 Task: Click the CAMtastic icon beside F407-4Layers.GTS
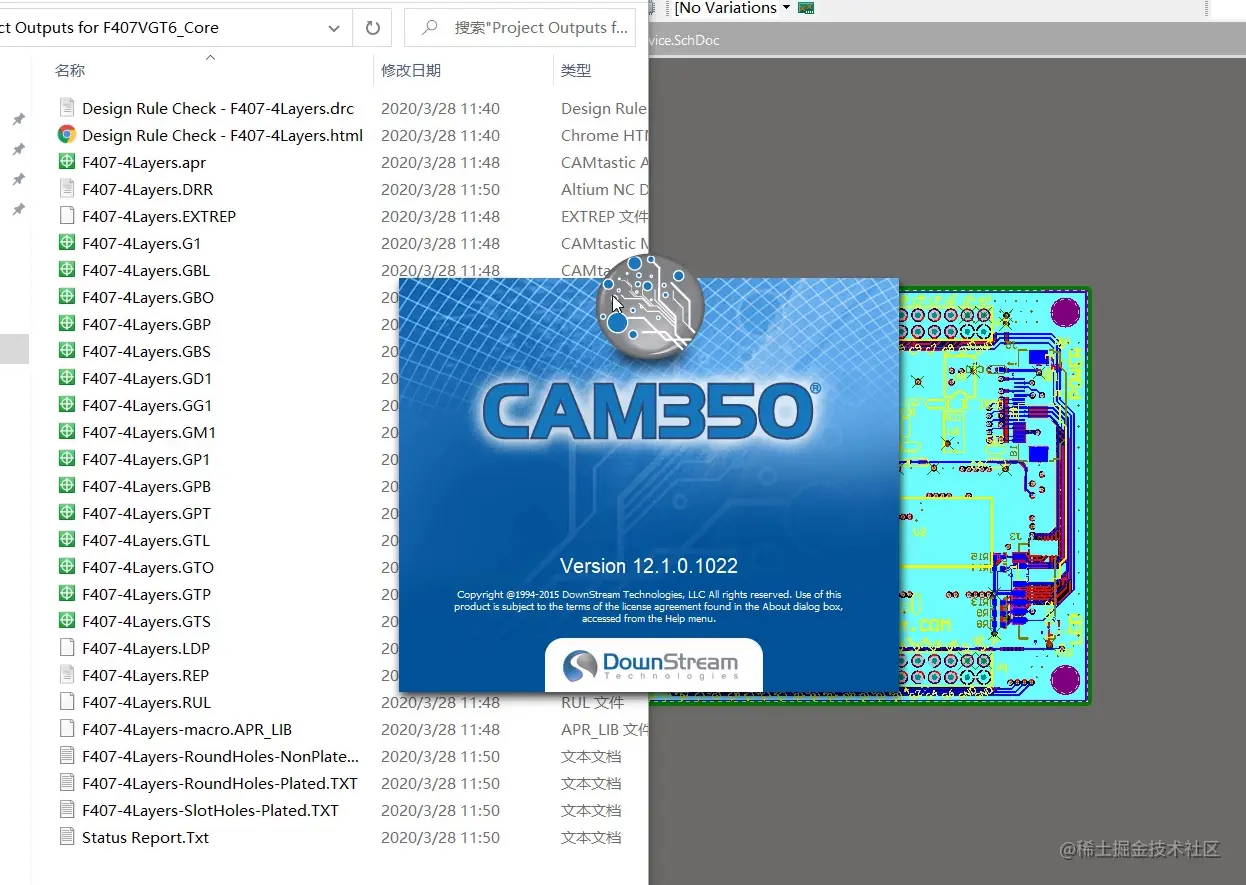(67, 621)
